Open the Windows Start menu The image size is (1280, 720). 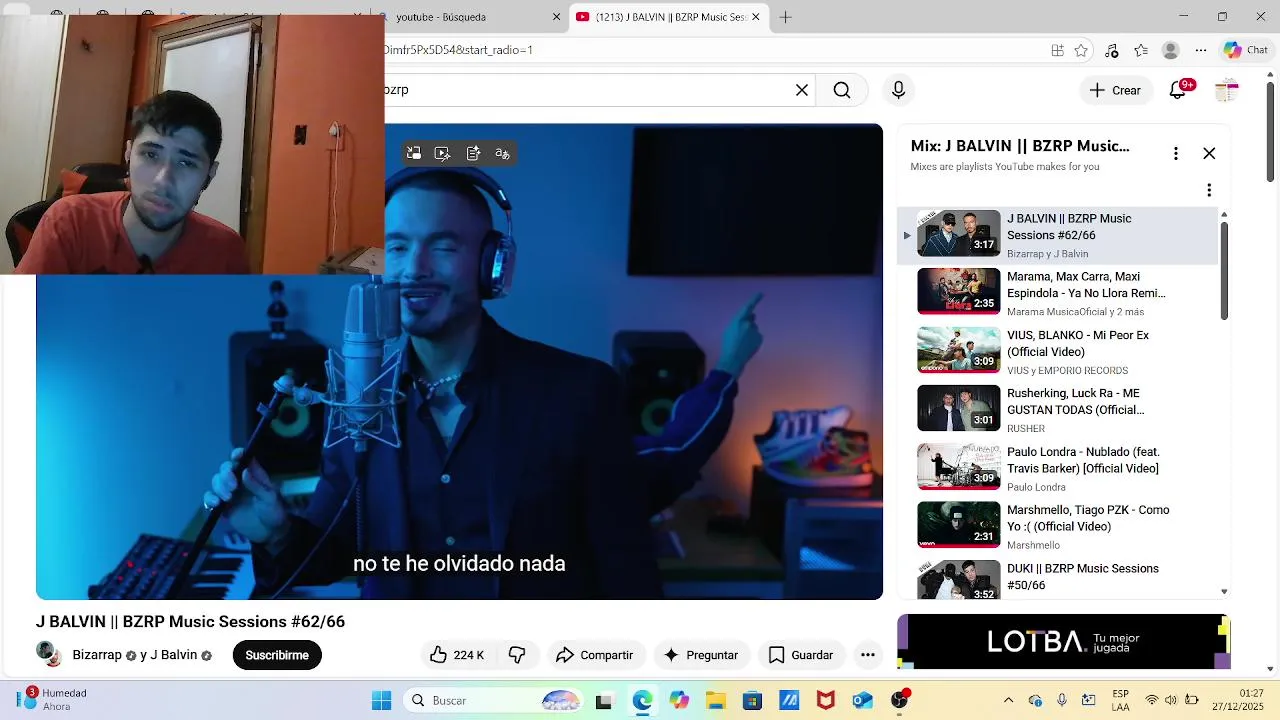(x=381, y=701)
